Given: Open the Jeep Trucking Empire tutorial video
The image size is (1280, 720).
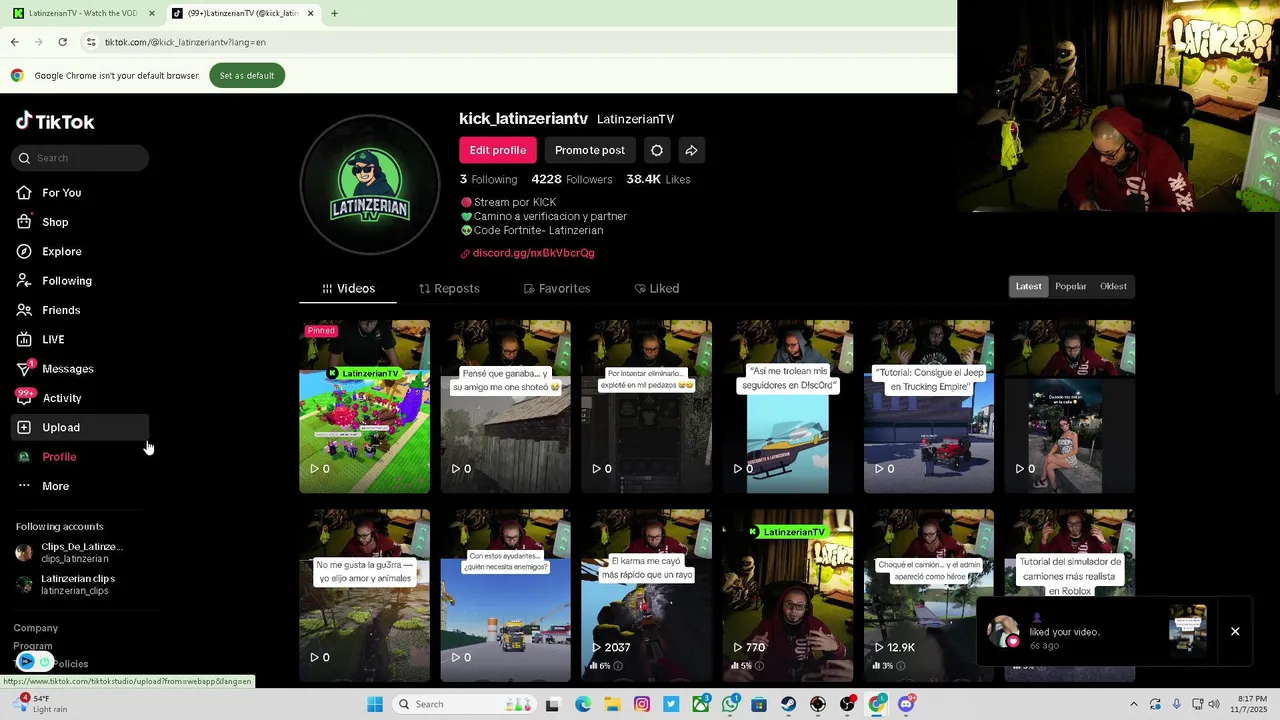Looking at the screenshot, I should point(928,406).
